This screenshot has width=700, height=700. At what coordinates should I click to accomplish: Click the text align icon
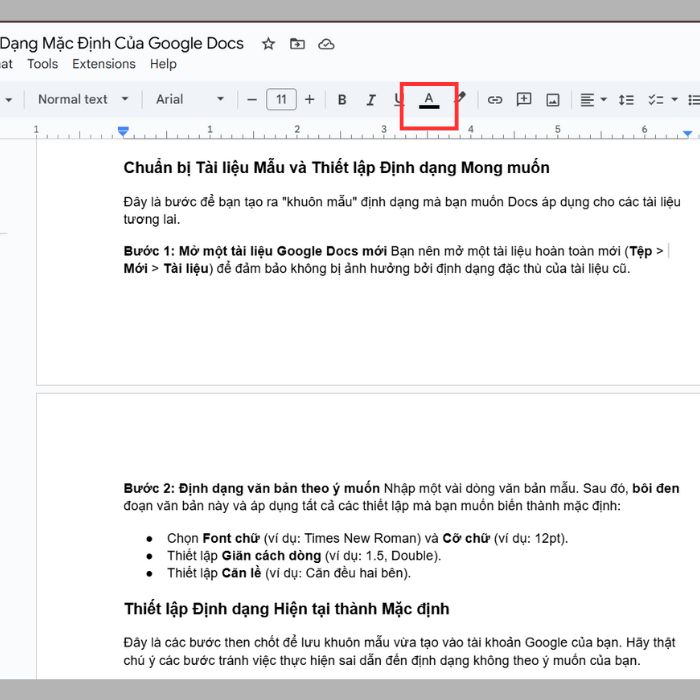click(587, 100)
